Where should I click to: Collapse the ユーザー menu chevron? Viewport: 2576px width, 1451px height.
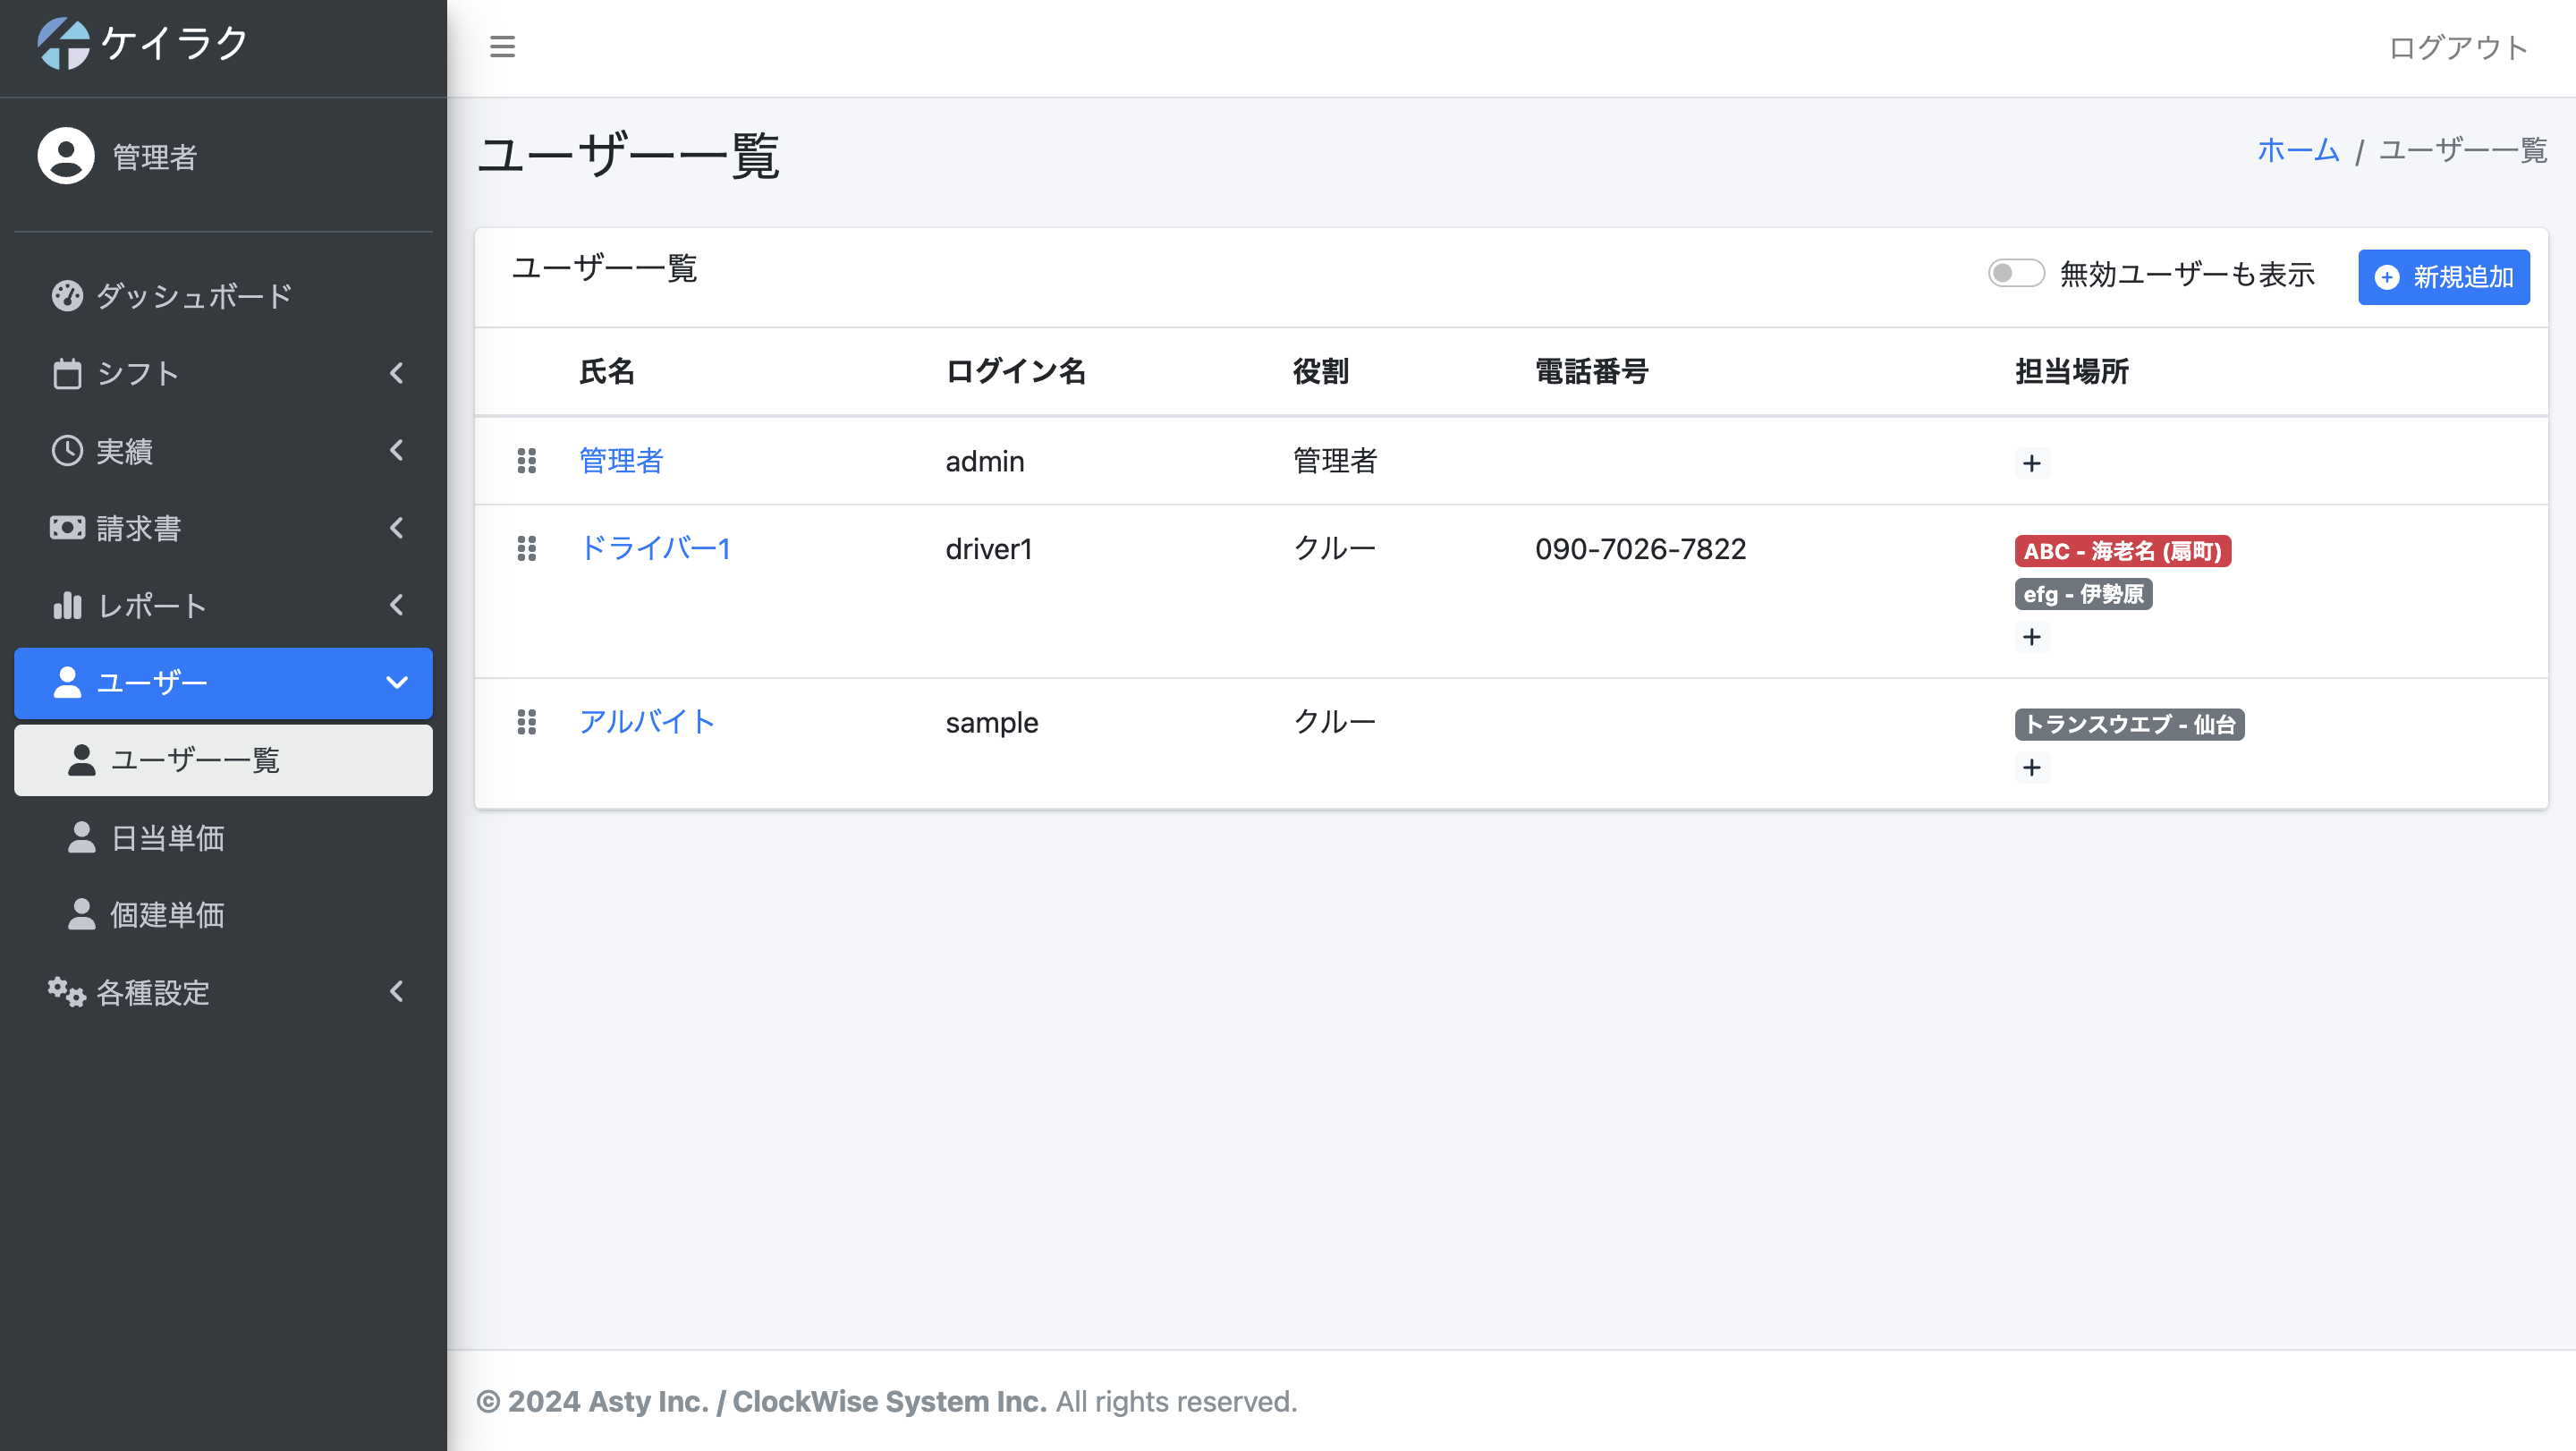click(397, 683)
